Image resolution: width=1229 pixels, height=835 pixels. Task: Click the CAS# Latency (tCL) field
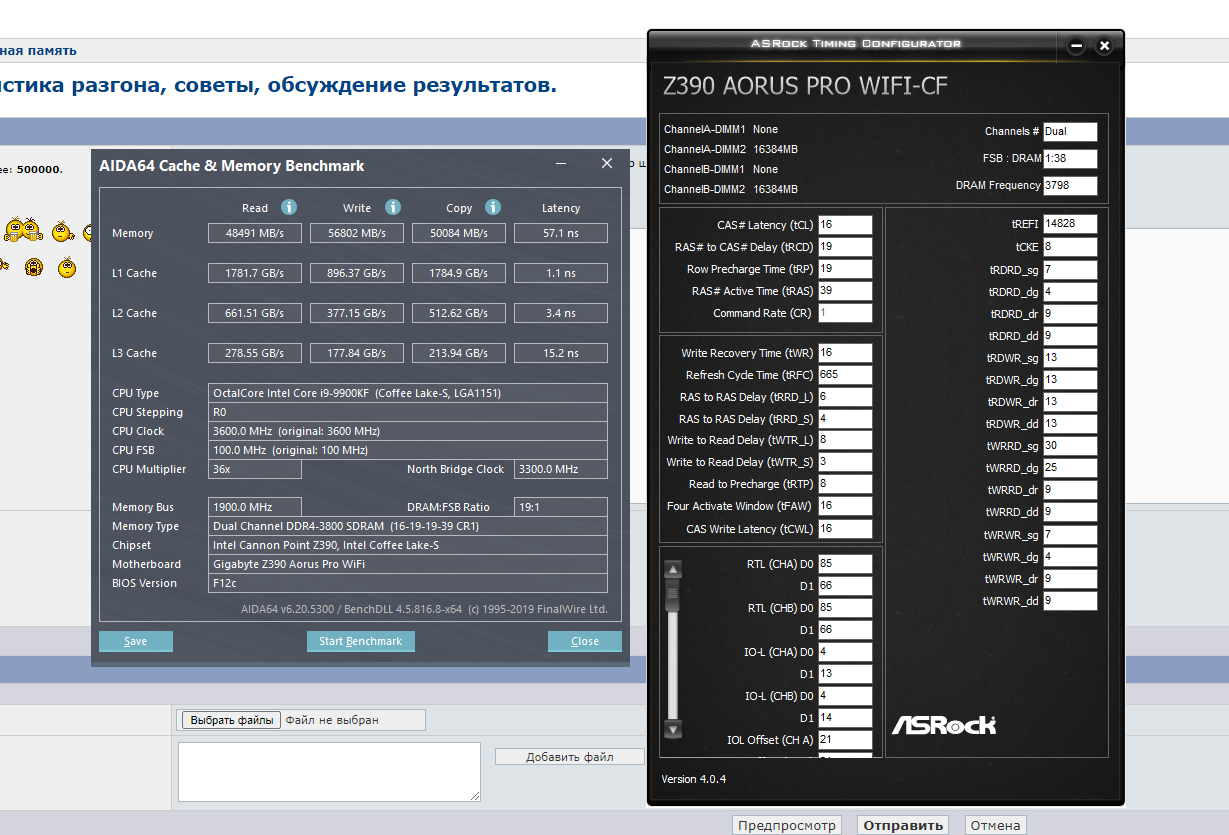click(x=845, y=225)
